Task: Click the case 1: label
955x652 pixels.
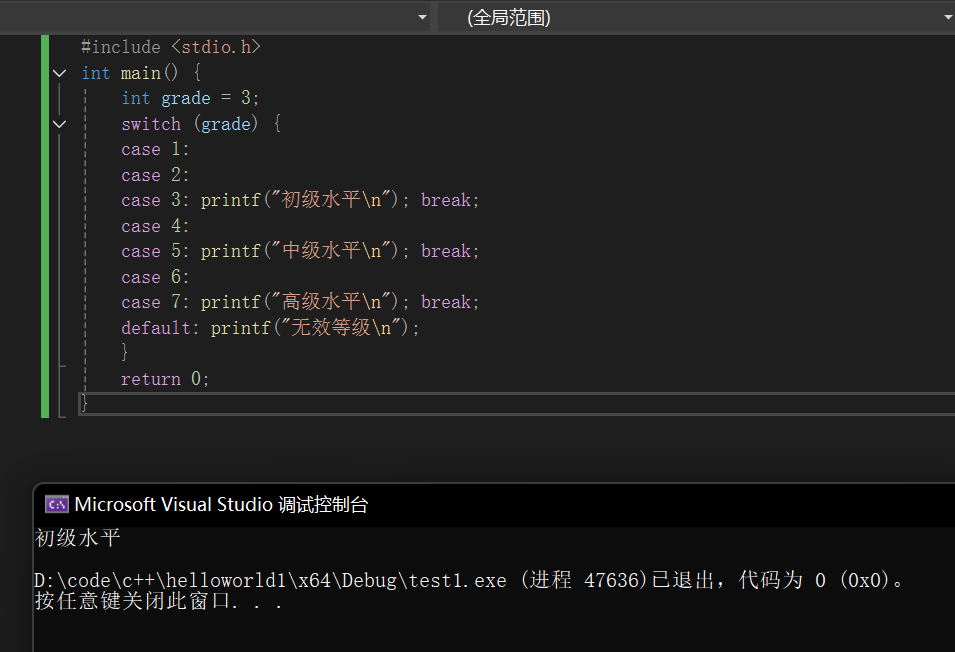Action: pos(155,149)
